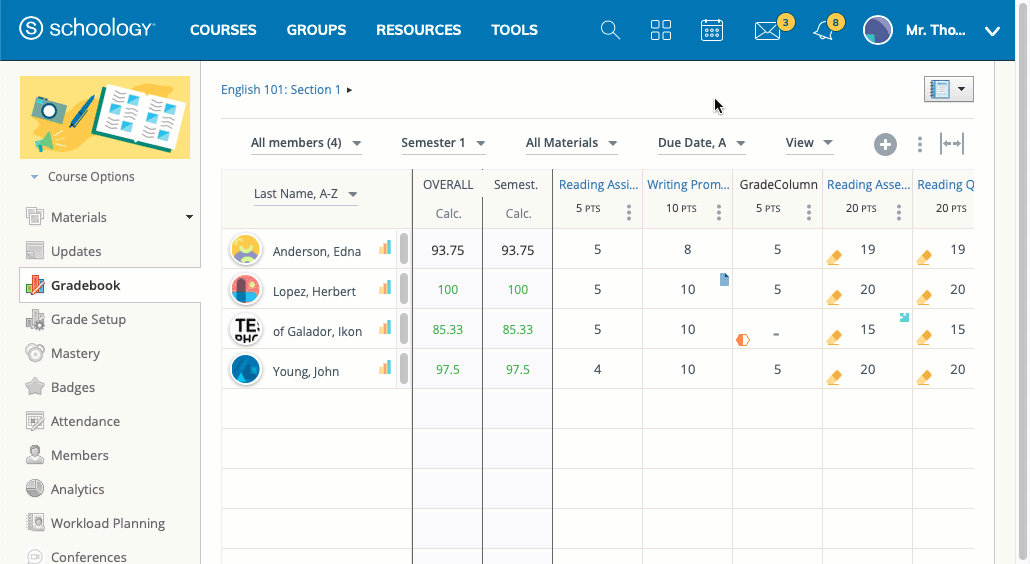Open the RESOURCES menu
Screen dimensions: 1030x564
[x=418, y=30]
